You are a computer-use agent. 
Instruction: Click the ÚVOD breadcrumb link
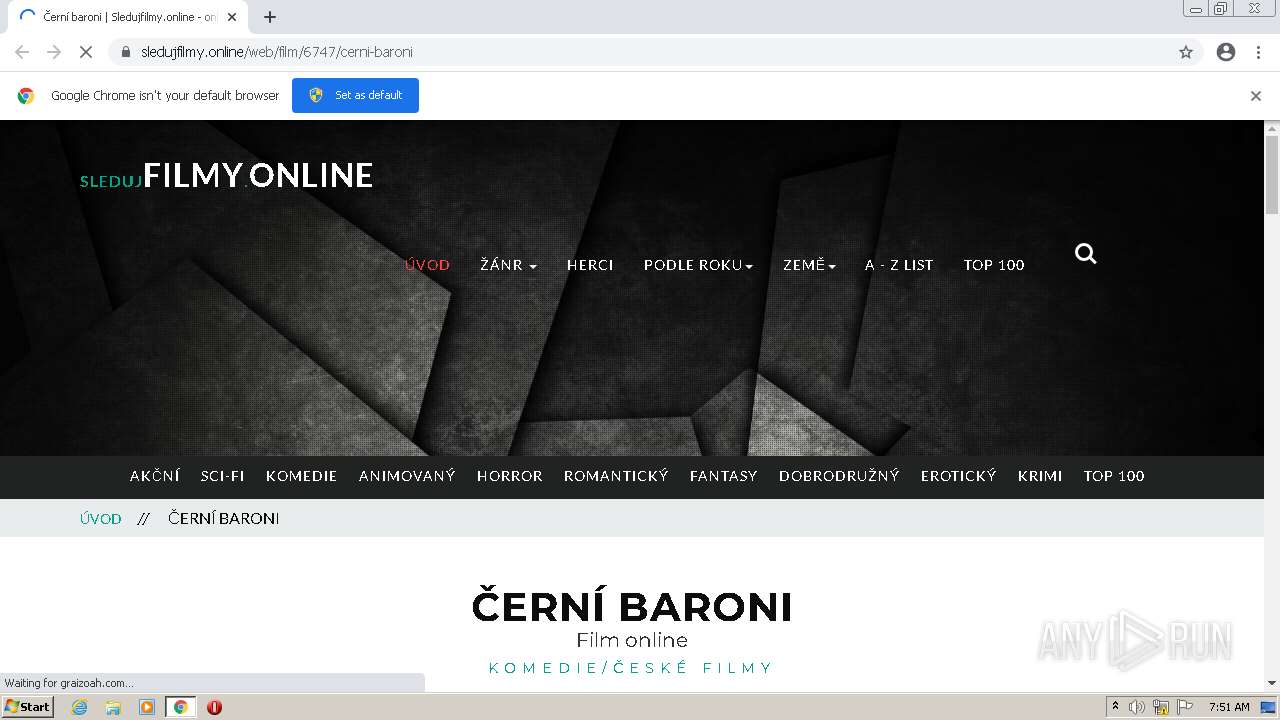[101, 518]
